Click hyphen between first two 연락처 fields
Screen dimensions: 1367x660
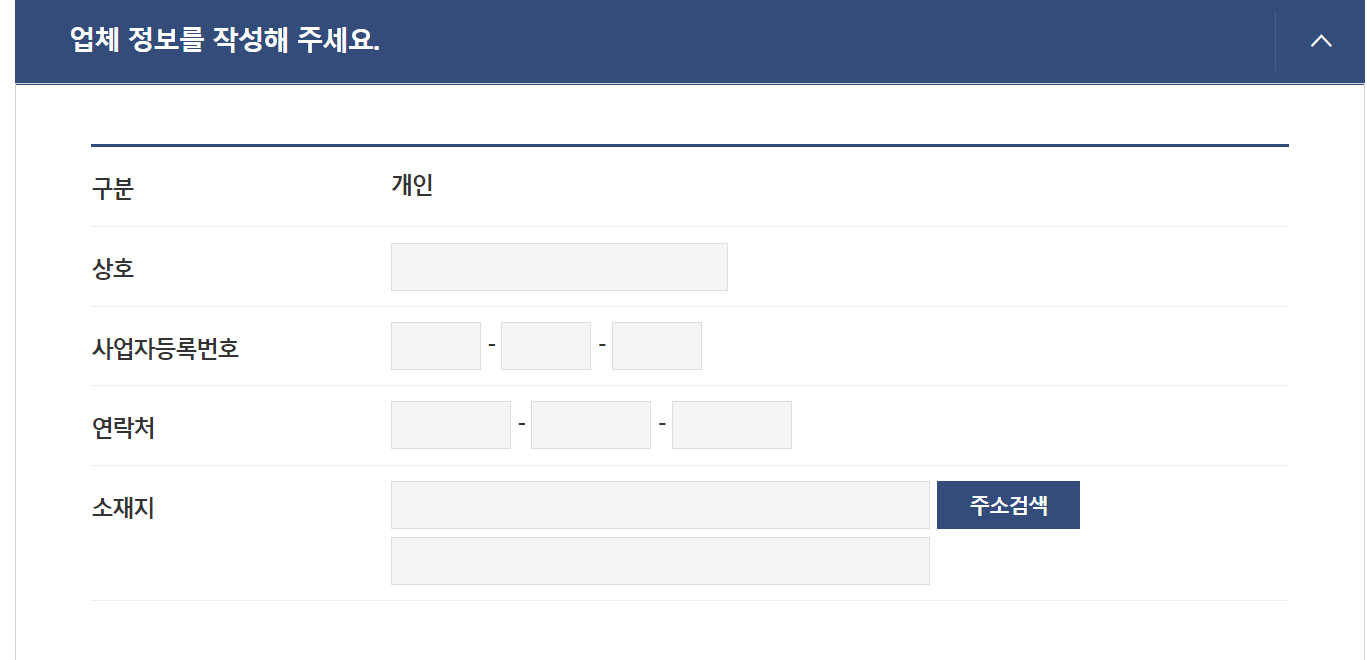[x=522, y=424]
